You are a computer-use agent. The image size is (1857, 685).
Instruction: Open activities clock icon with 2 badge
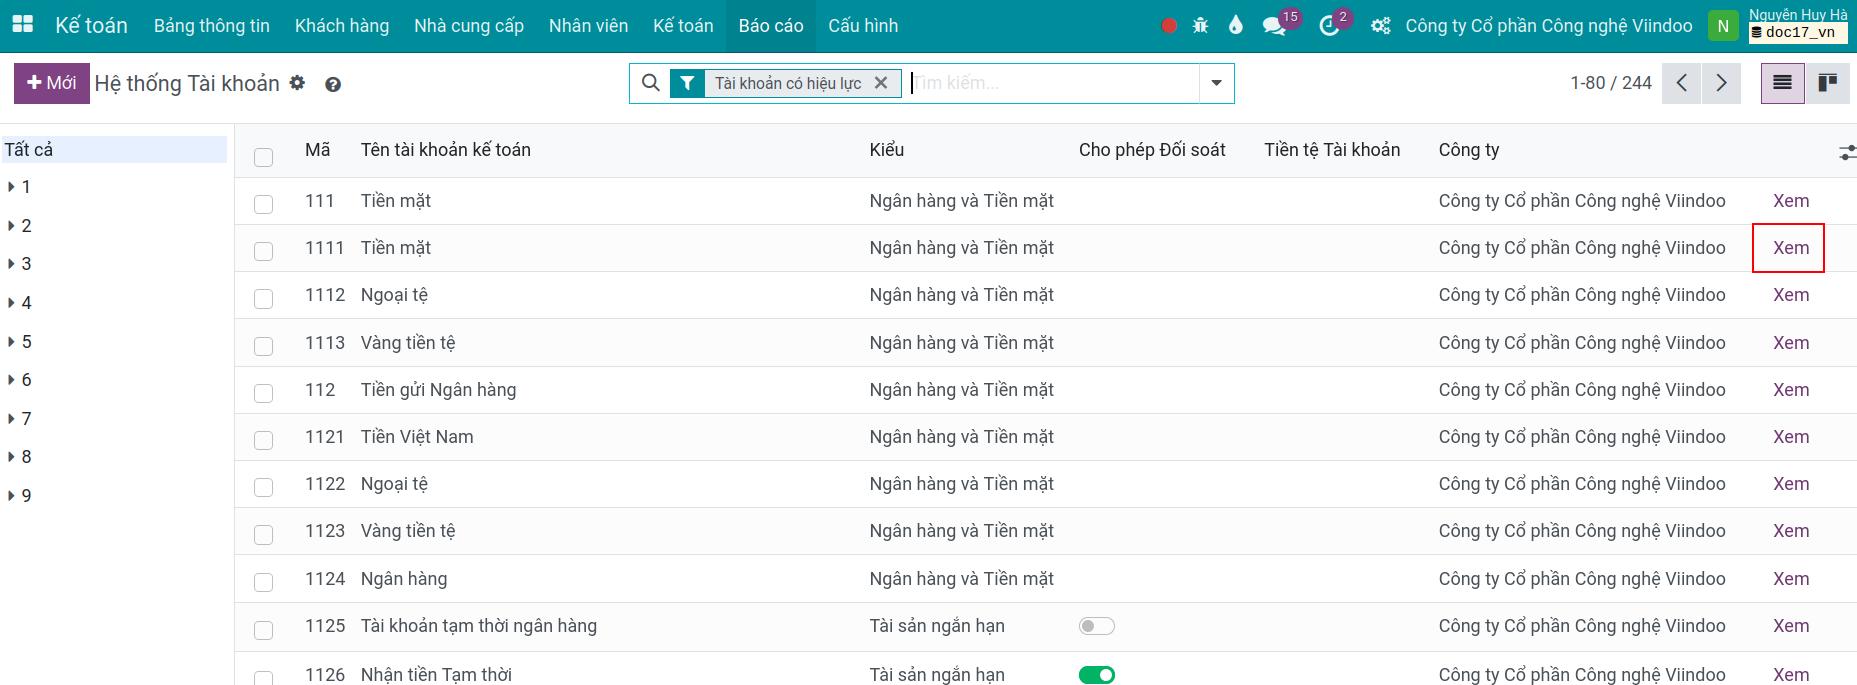click(1329, 26)
